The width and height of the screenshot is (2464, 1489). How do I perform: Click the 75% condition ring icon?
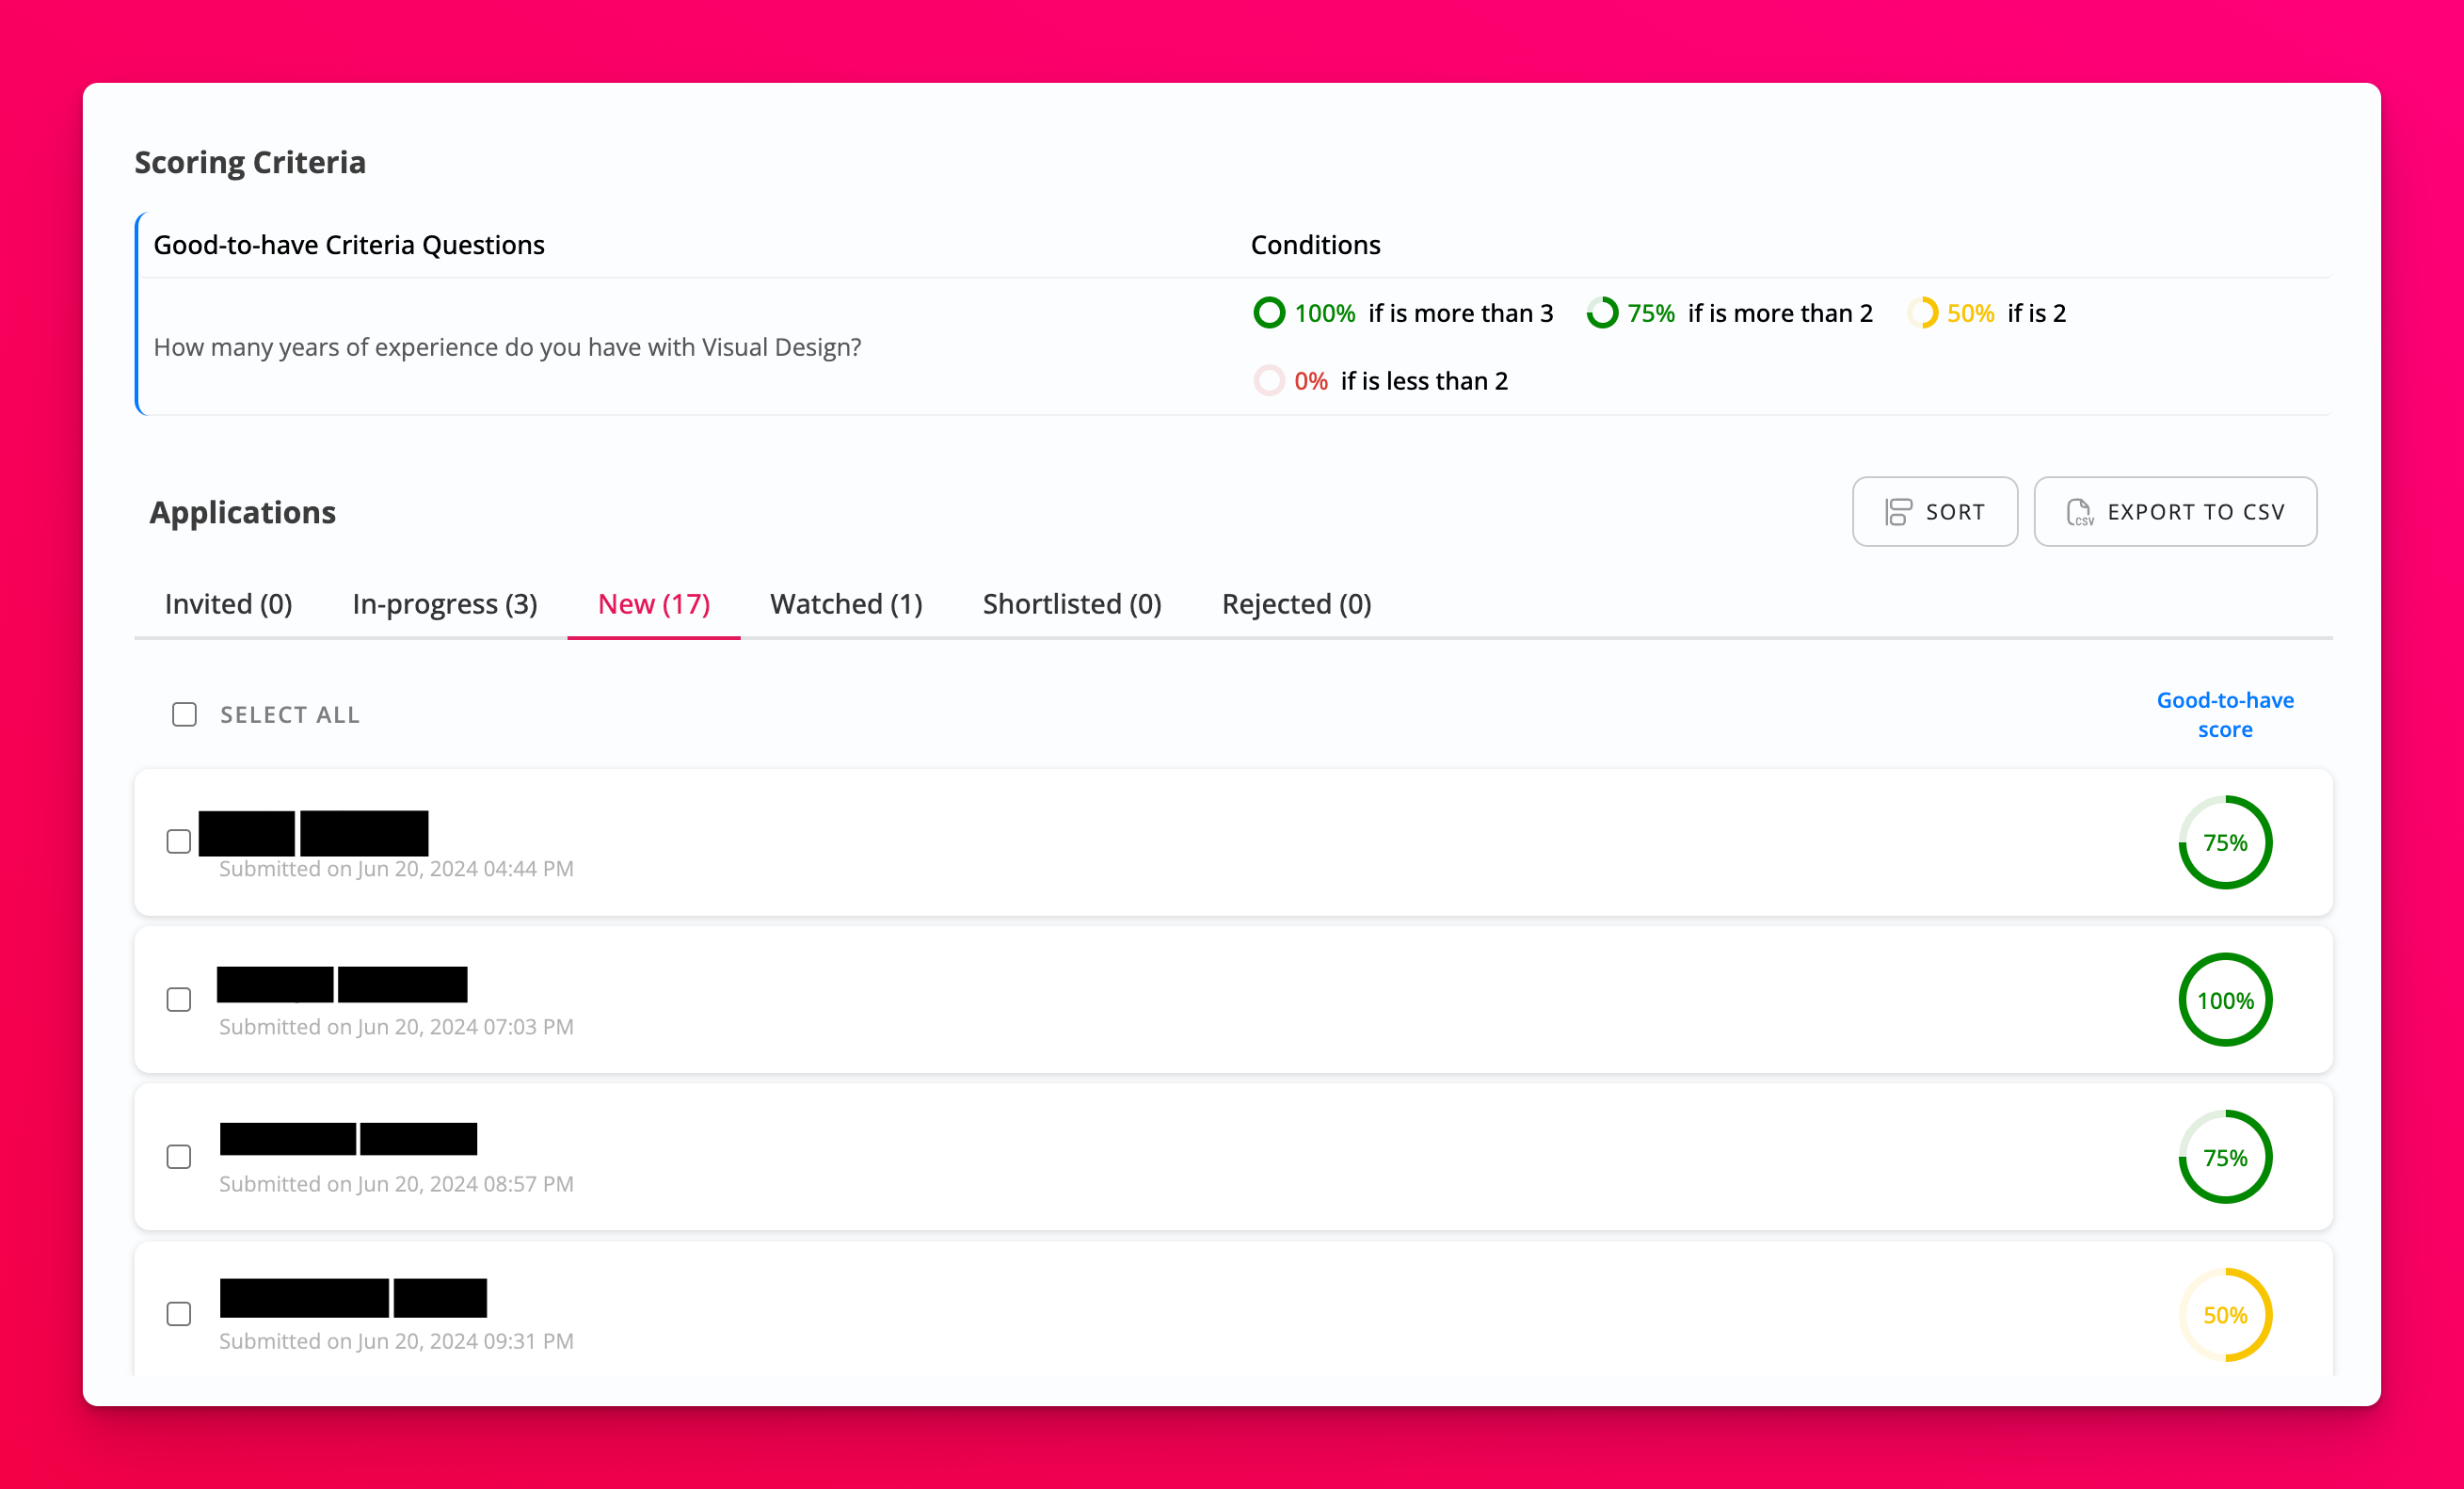(1602, 313)
